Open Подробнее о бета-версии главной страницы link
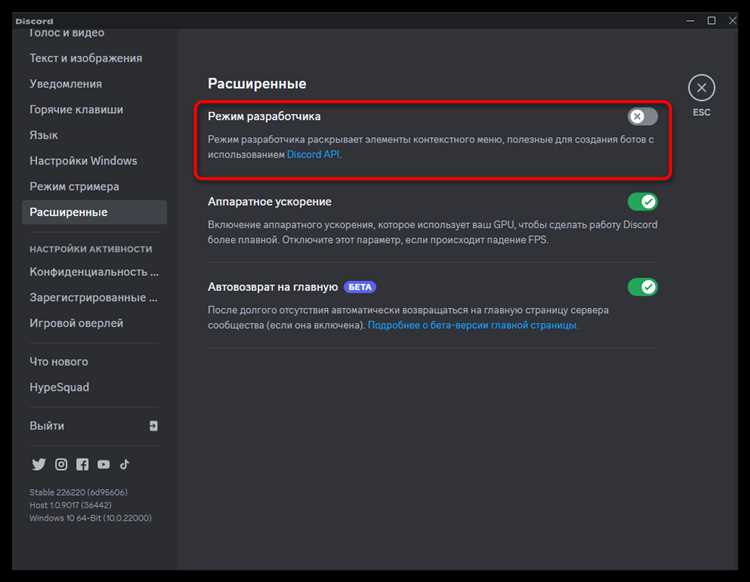 coord(472,325)
